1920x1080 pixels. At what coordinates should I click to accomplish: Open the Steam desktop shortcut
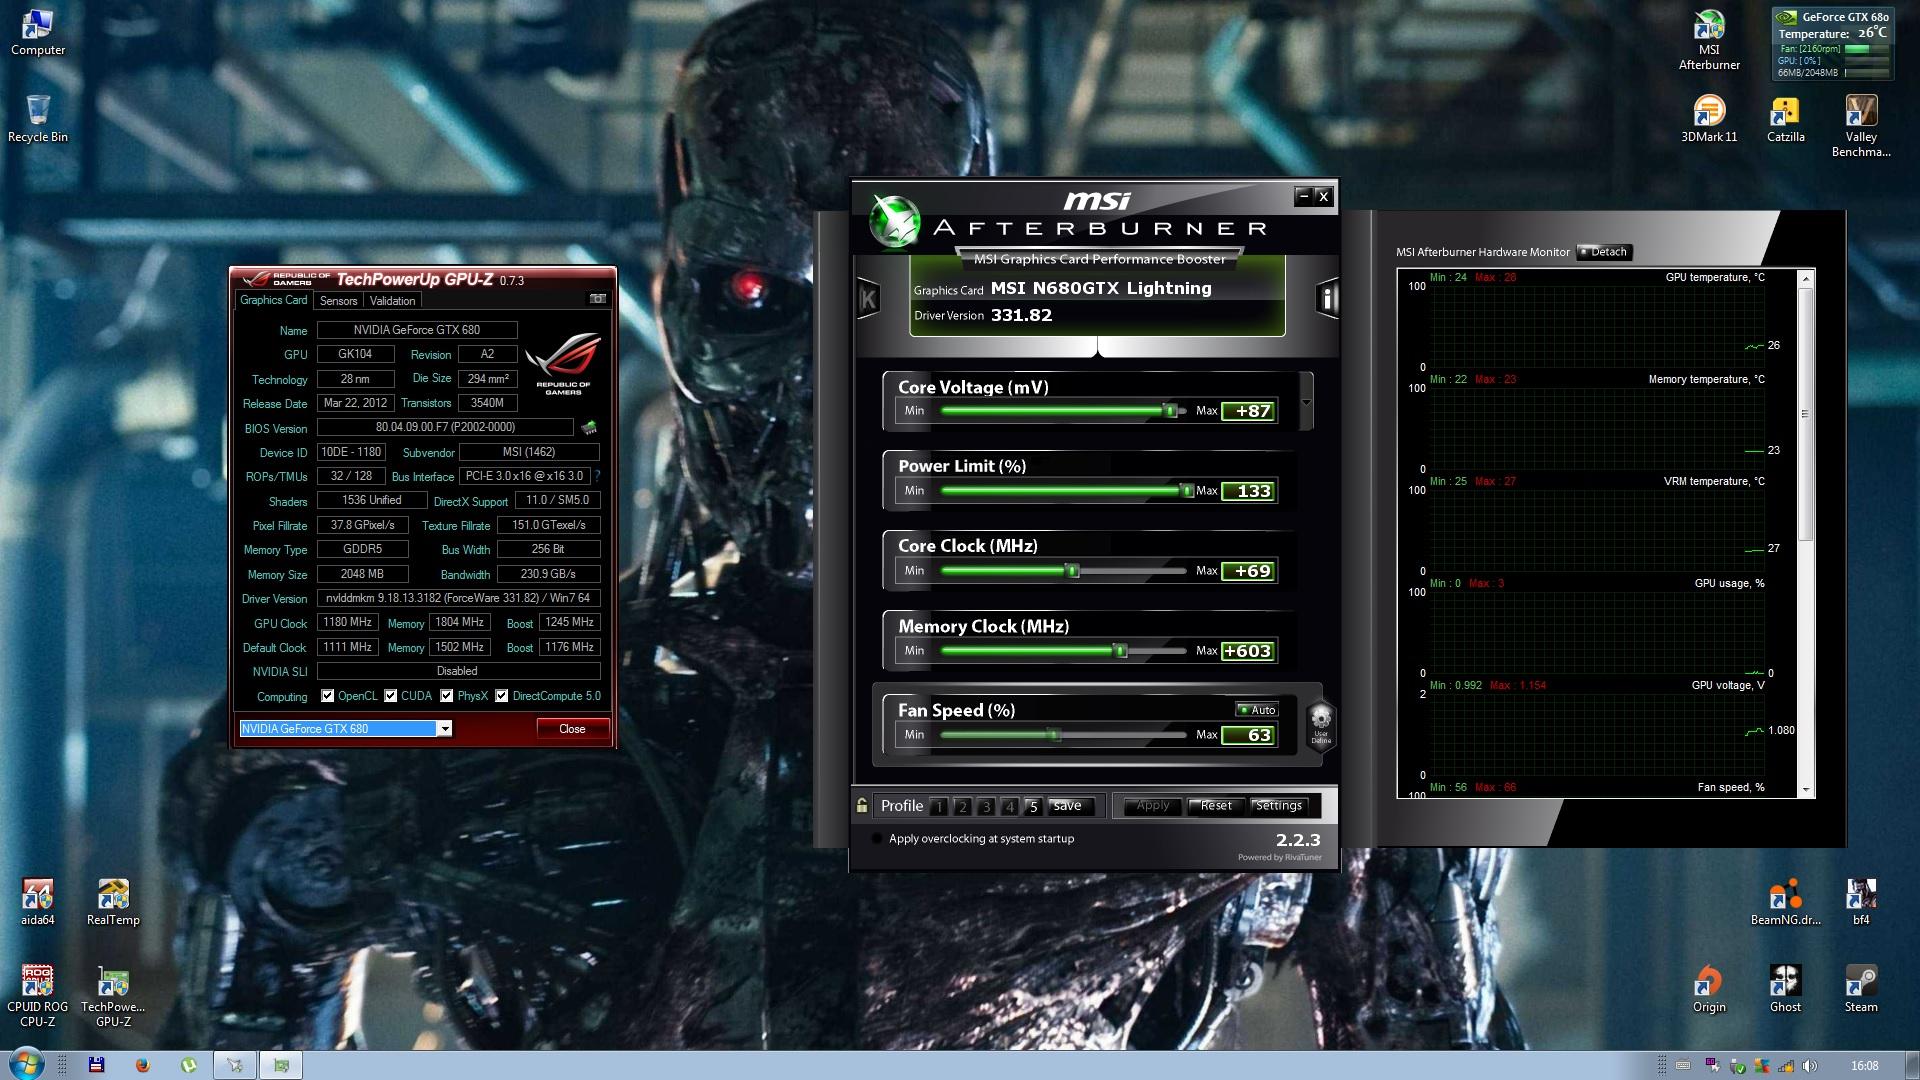pos(1861,989)
